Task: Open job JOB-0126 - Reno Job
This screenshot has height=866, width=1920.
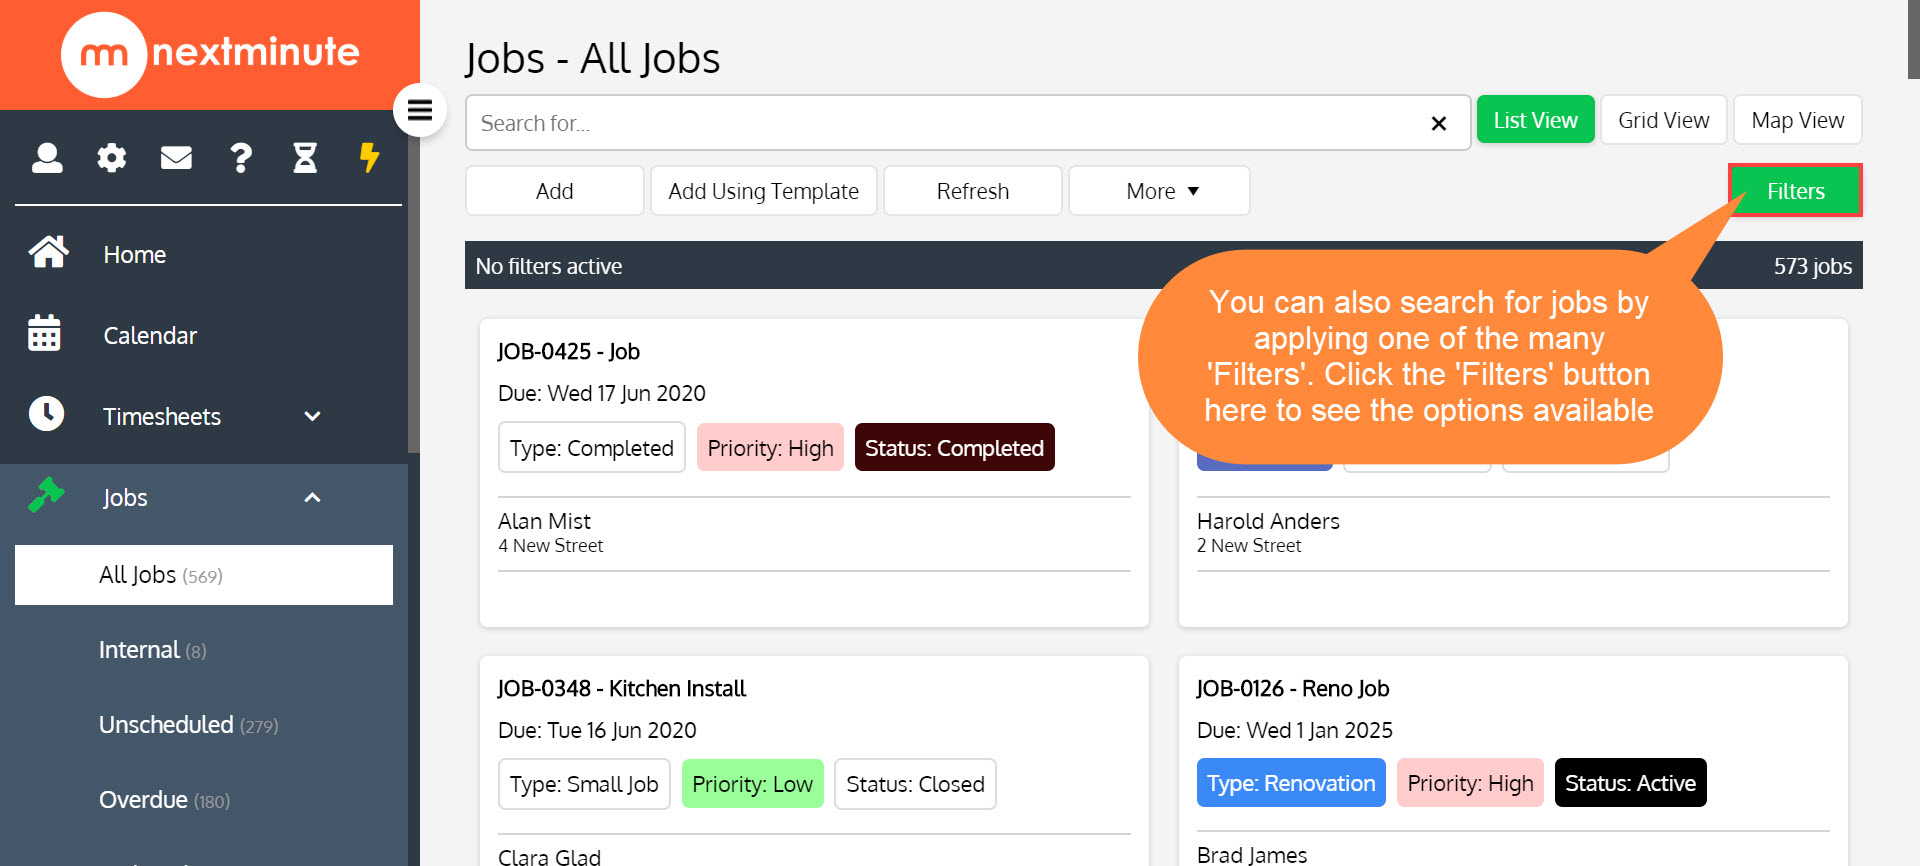Action: click(1293, 688)
